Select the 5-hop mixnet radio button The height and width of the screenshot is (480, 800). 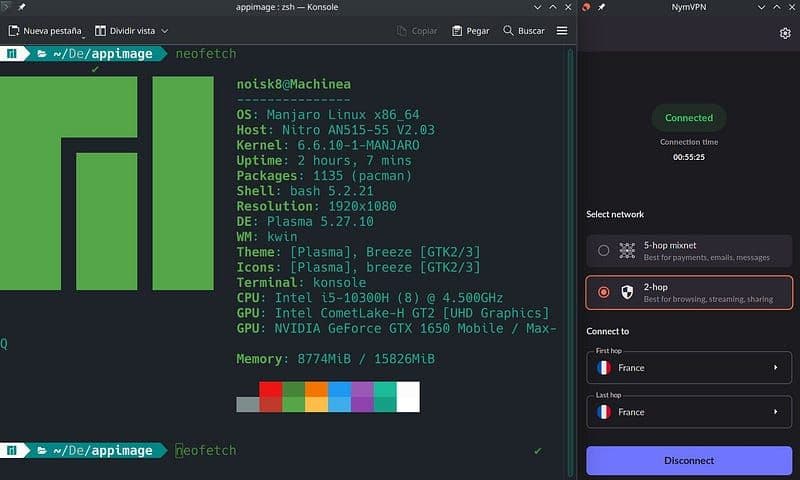pos(603,250)
